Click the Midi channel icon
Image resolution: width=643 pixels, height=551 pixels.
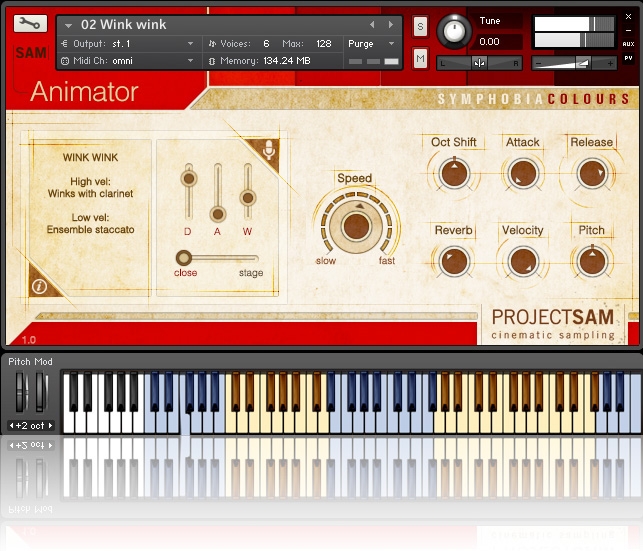point(65,61)
